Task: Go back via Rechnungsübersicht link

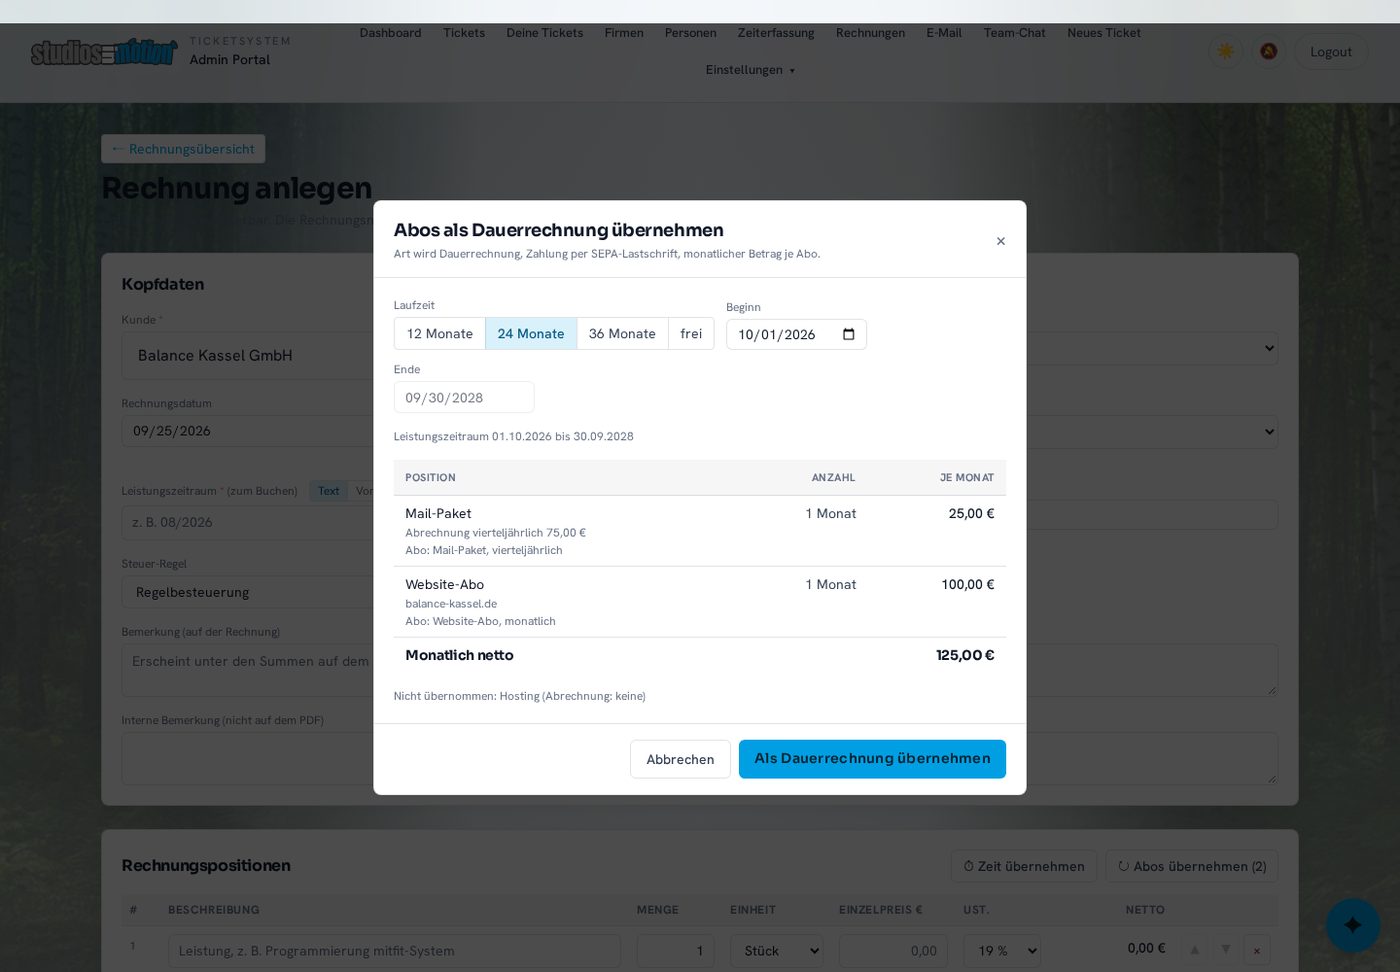Action: coord(183,149)
